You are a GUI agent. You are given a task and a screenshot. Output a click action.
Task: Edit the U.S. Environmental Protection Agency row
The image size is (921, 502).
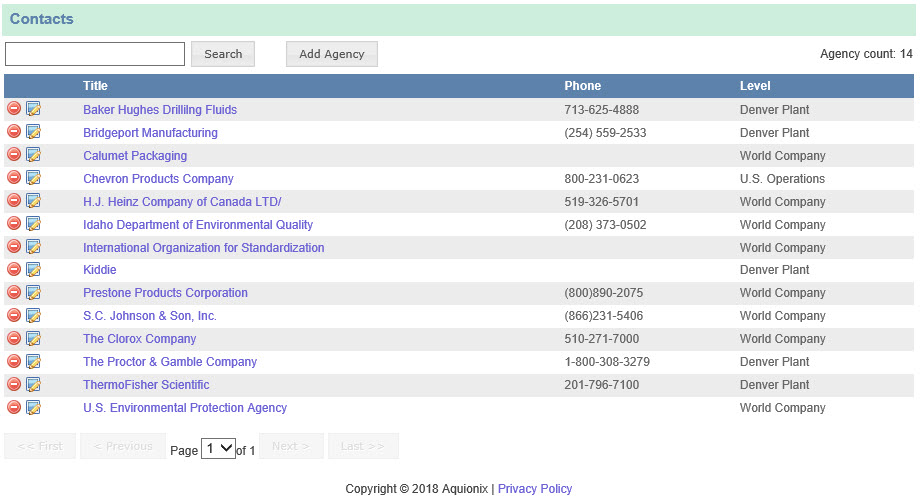(33, 407)
